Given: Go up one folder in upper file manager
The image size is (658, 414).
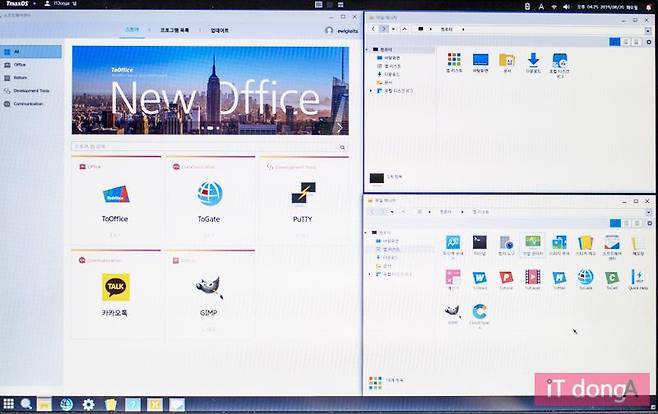Looking at the screenshot, I should (x=405, y=29).
